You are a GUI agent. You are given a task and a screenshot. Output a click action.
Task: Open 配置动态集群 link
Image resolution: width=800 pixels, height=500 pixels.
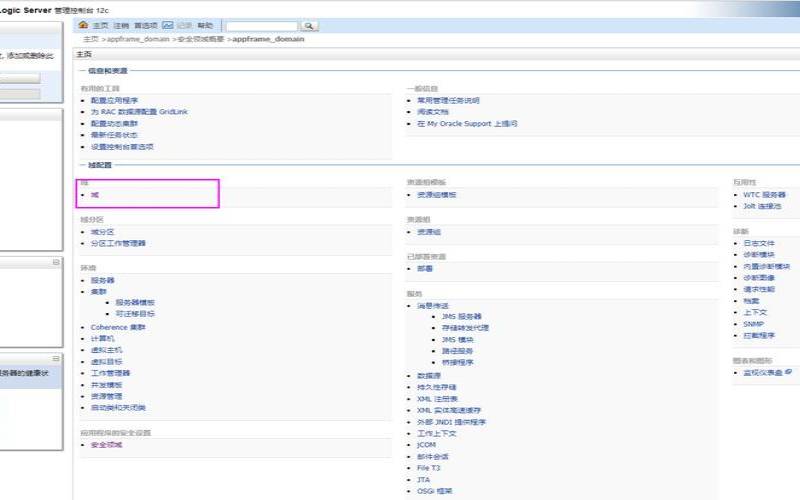[x=114, y=123]
